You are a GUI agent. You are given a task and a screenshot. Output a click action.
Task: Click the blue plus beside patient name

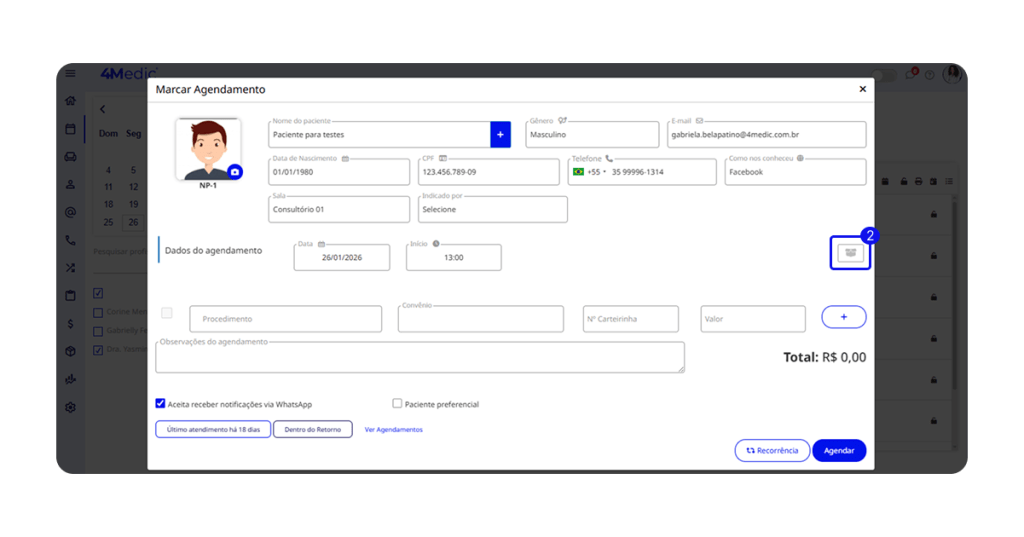[x=500, y=135]
